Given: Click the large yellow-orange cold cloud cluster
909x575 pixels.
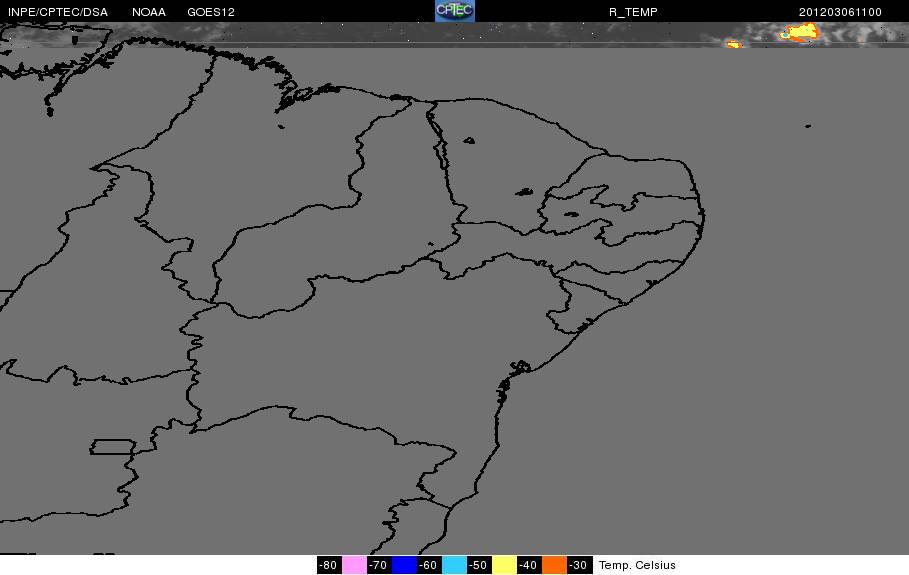Looking at the screenshot, I should click(800, 32).
